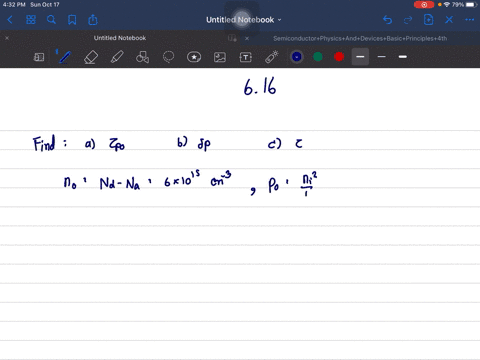480x360 pixels.
Task: Select the Laser pointer tool
Action: 272,57
